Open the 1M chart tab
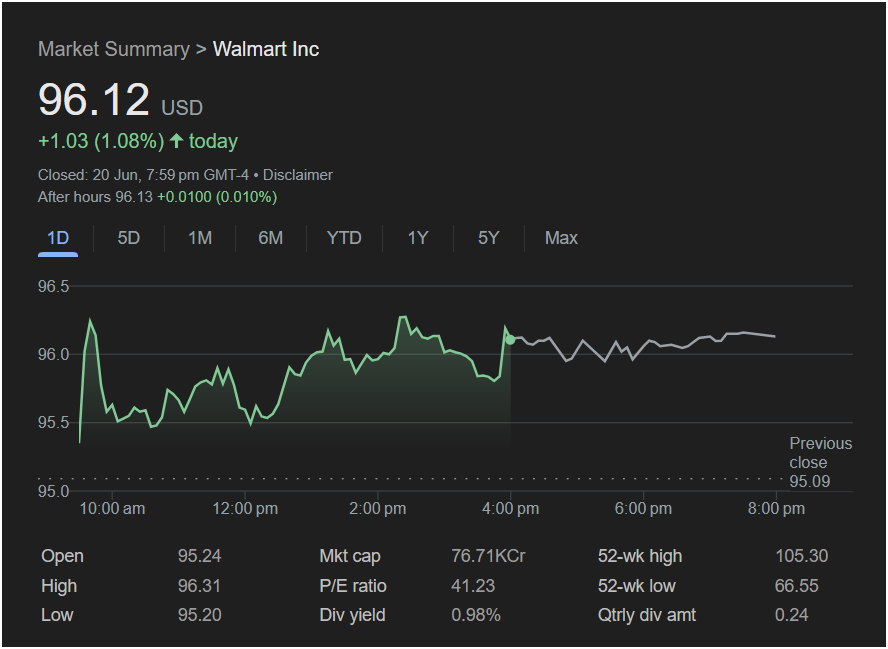Screen dimensions: 888x649 (200, 238)
